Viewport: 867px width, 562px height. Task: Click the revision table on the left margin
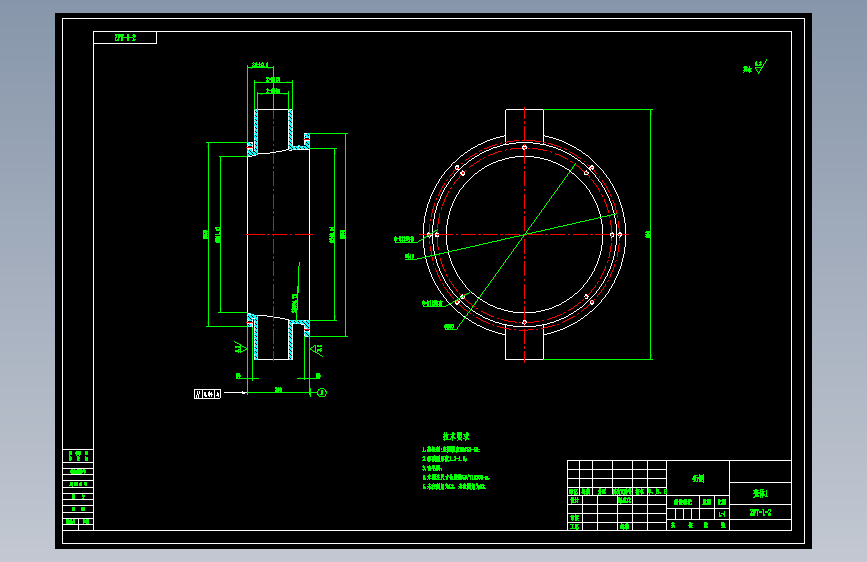click(78, 490)
